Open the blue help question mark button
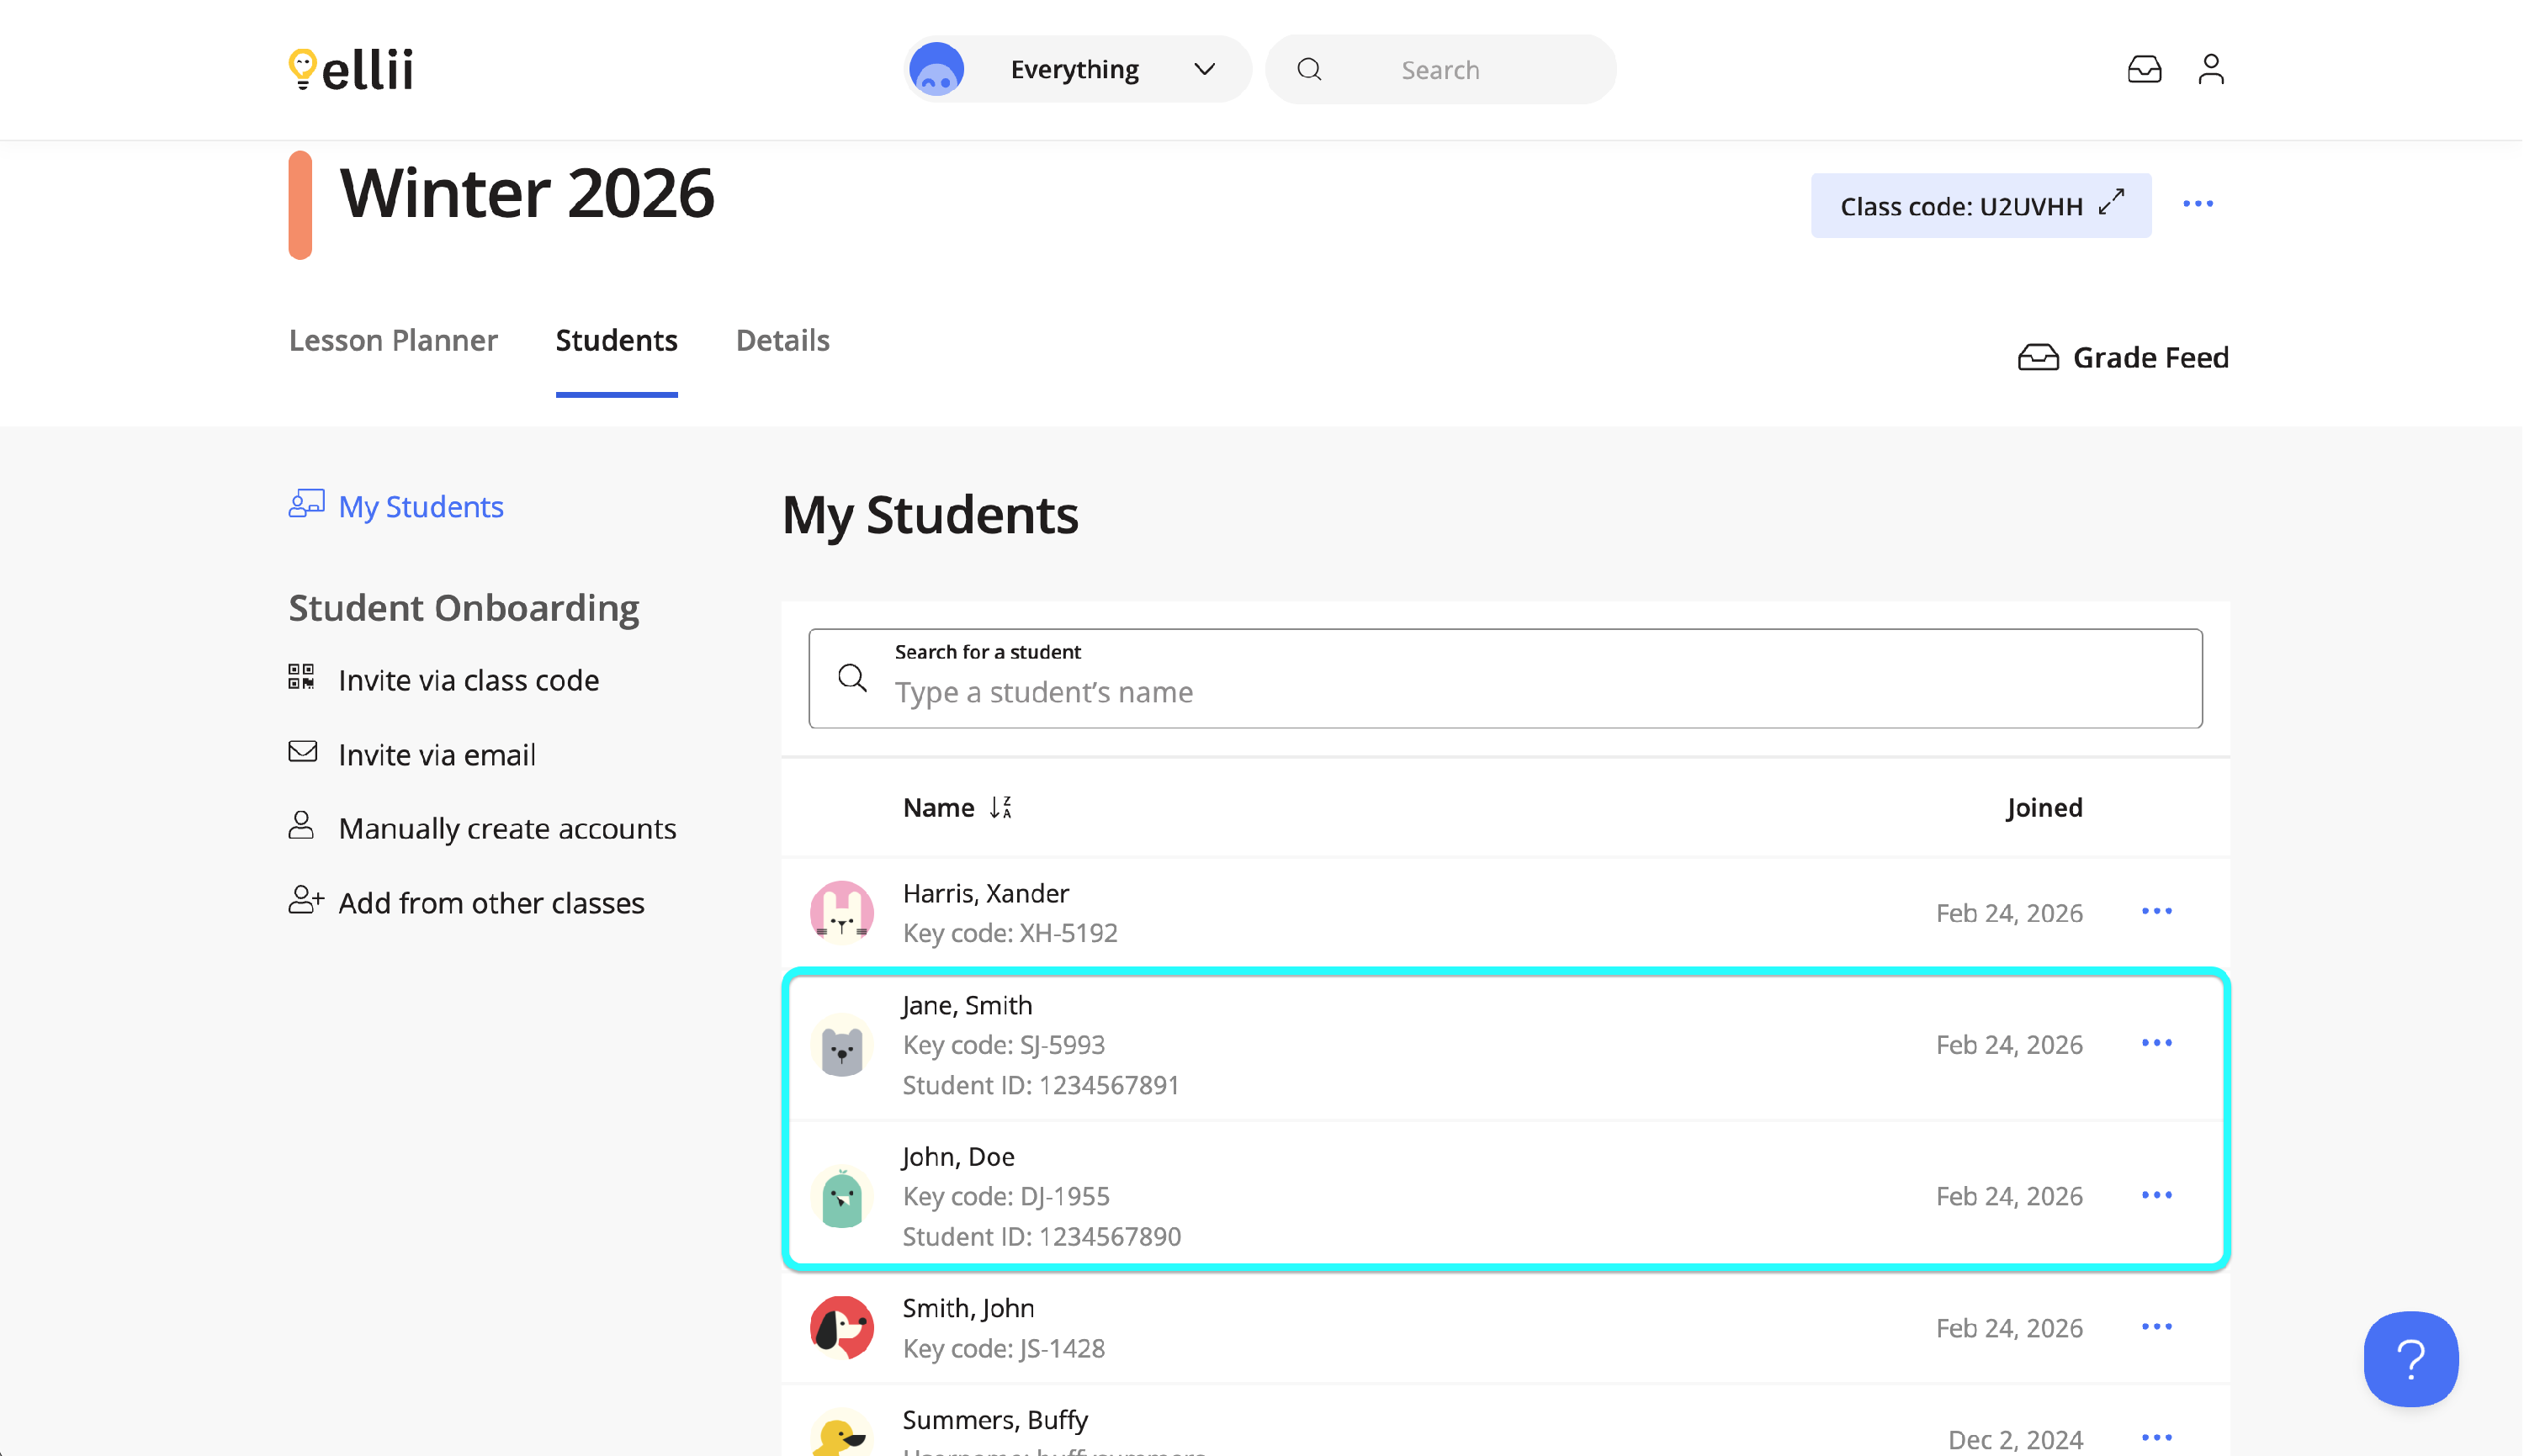Screen dimensions: 2524x1456 pyautogui.click(x=2410, y=1358)
